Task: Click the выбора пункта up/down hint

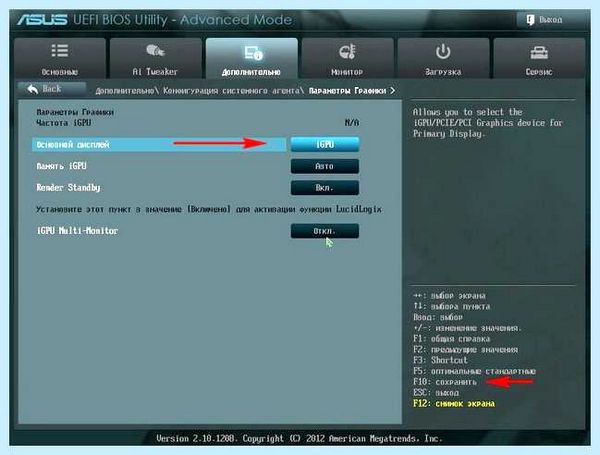Action: coord(452,307)
